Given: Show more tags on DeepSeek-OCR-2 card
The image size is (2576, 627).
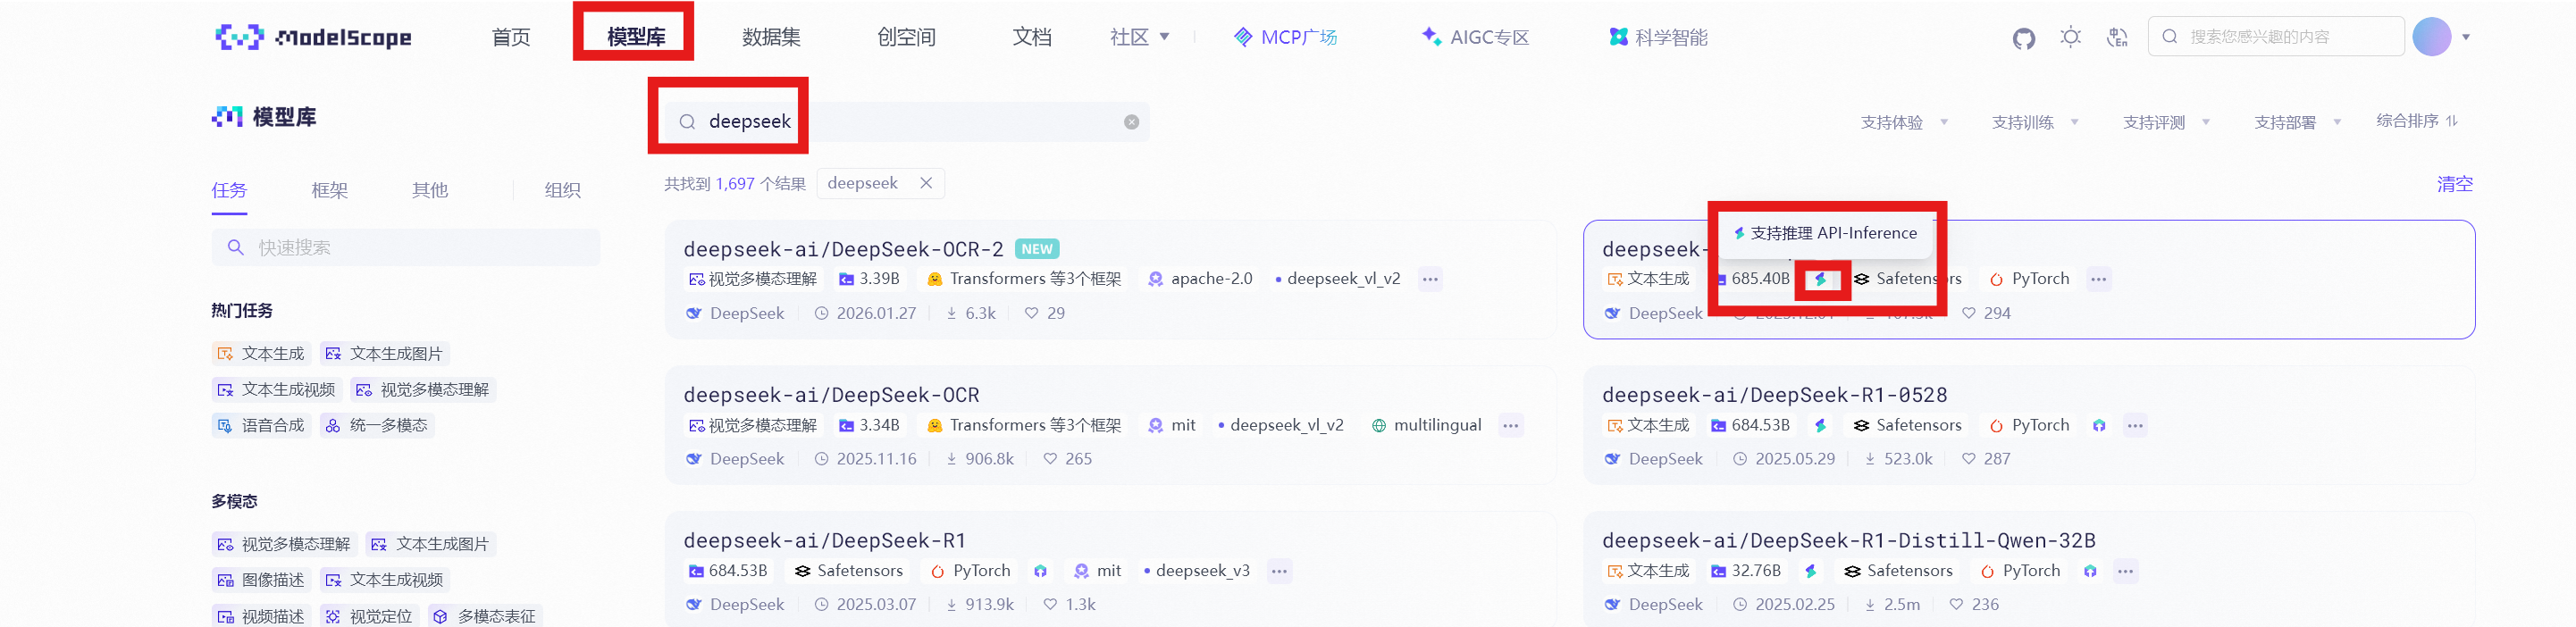Looking at the screenshot, I should (x=1430, y=280).
